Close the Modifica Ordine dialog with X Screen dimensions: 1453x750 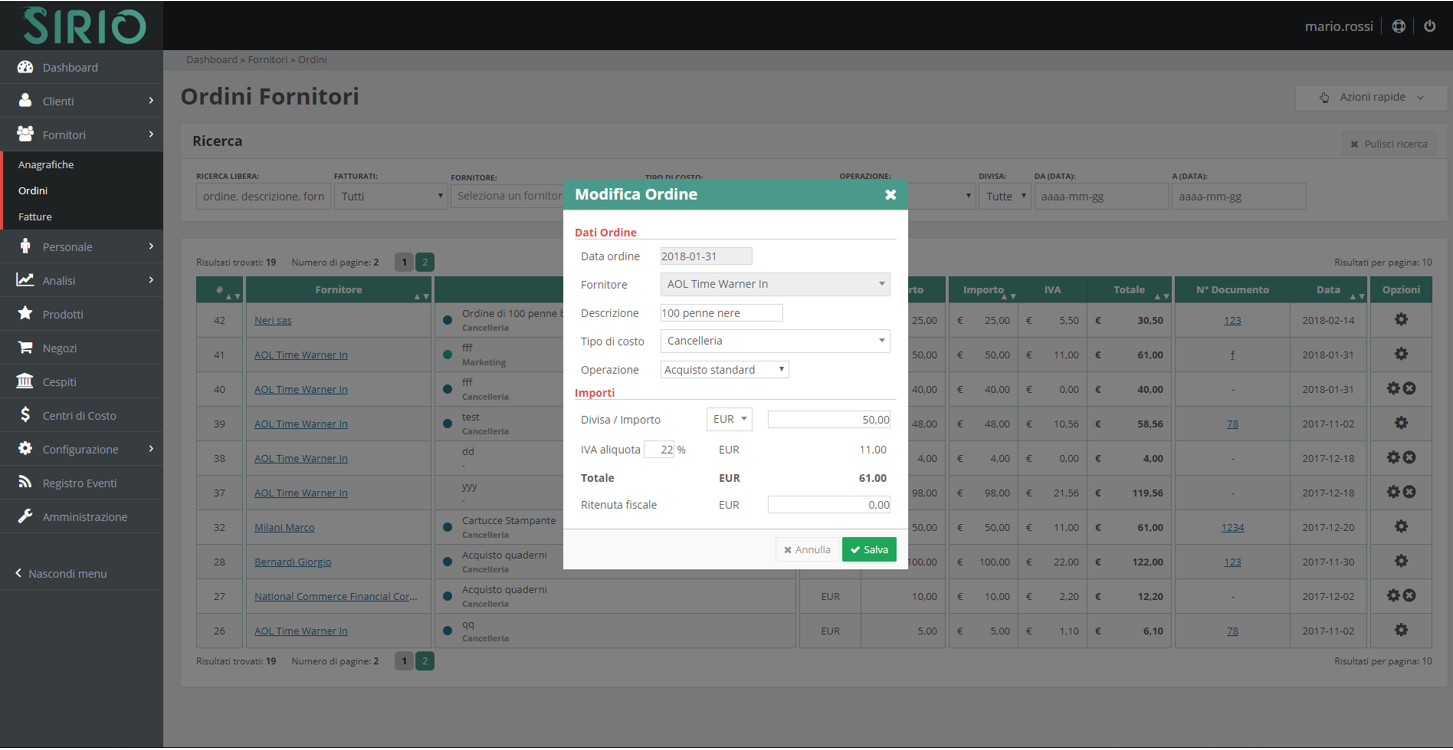pos(890,195)
